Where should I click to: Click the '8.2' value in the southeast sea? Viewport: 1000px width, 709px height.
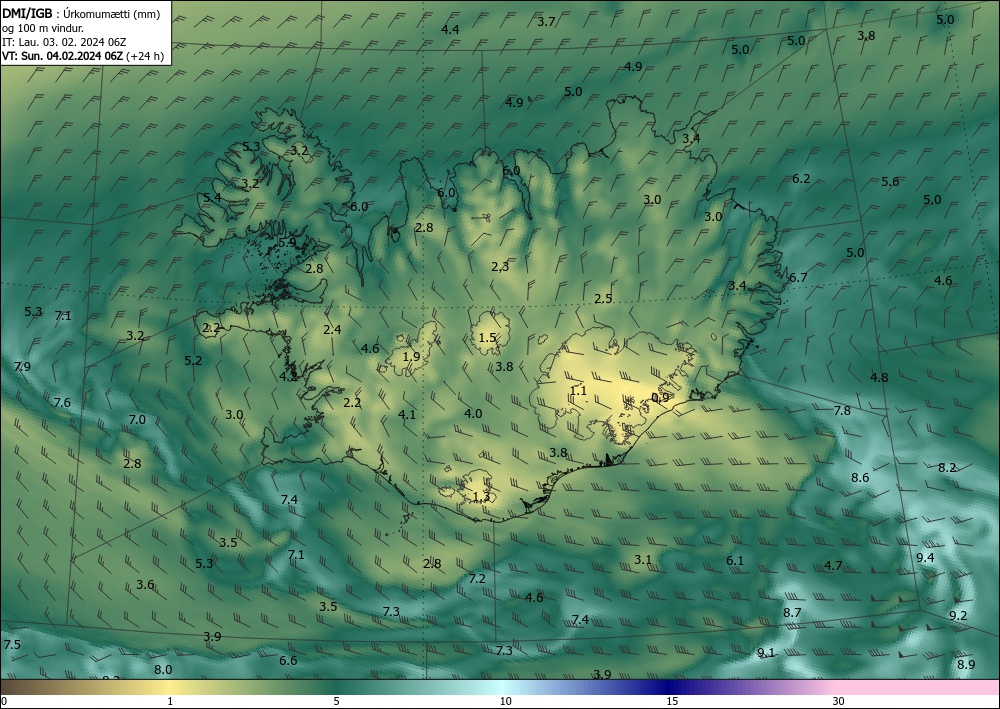coord(947,467)
